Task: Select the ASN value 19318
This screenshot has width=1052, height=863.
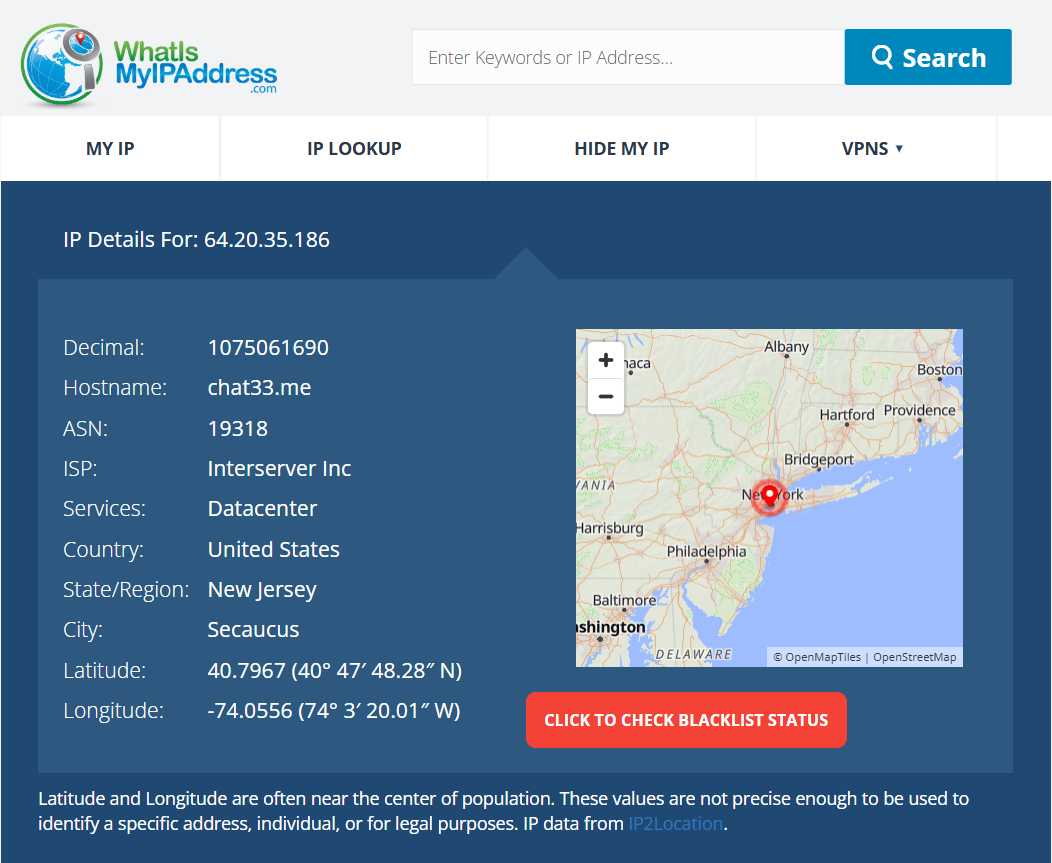Action: click(238, 428)
